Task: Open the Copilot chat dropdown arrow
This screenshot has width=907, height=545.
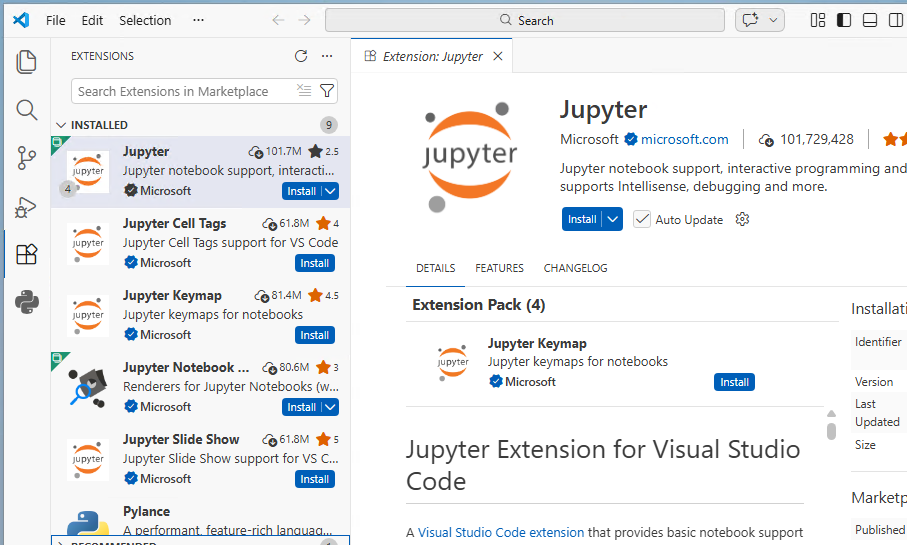Action: coord(773,20)
